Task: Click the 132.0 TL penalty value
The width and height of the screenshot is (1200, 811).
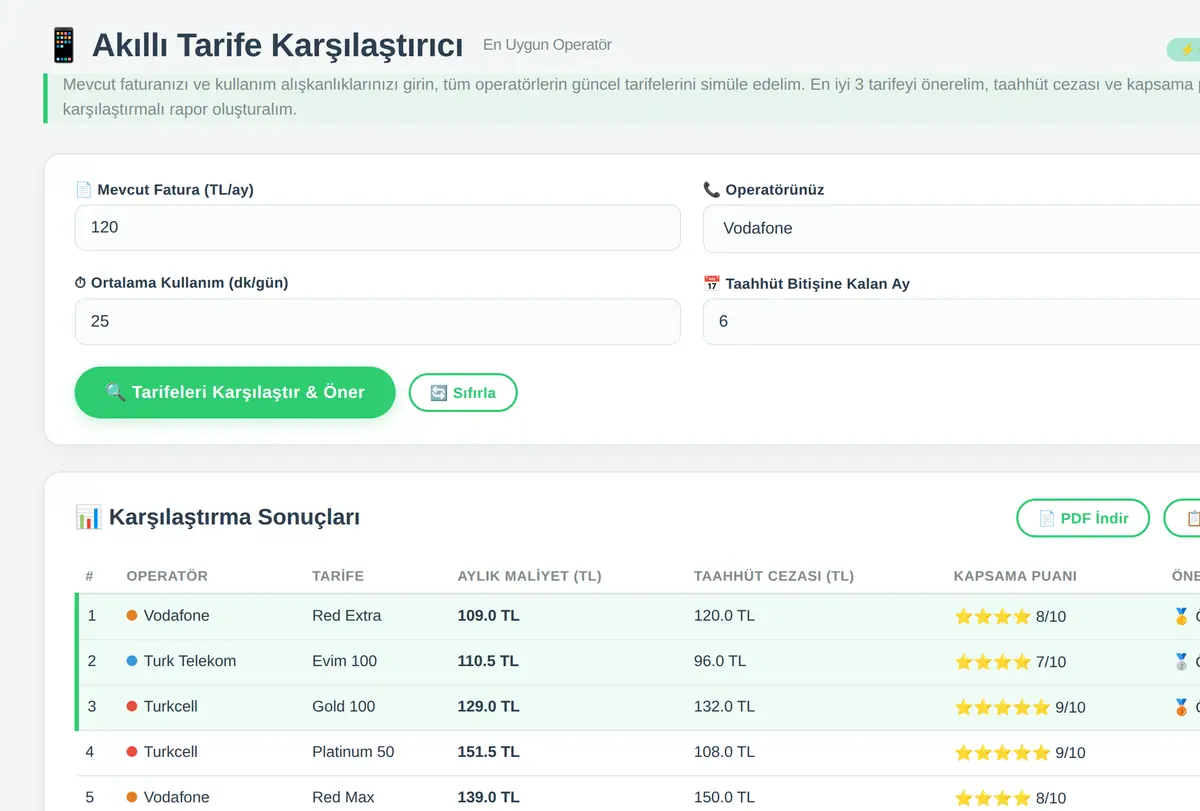Action: point(724,707)
